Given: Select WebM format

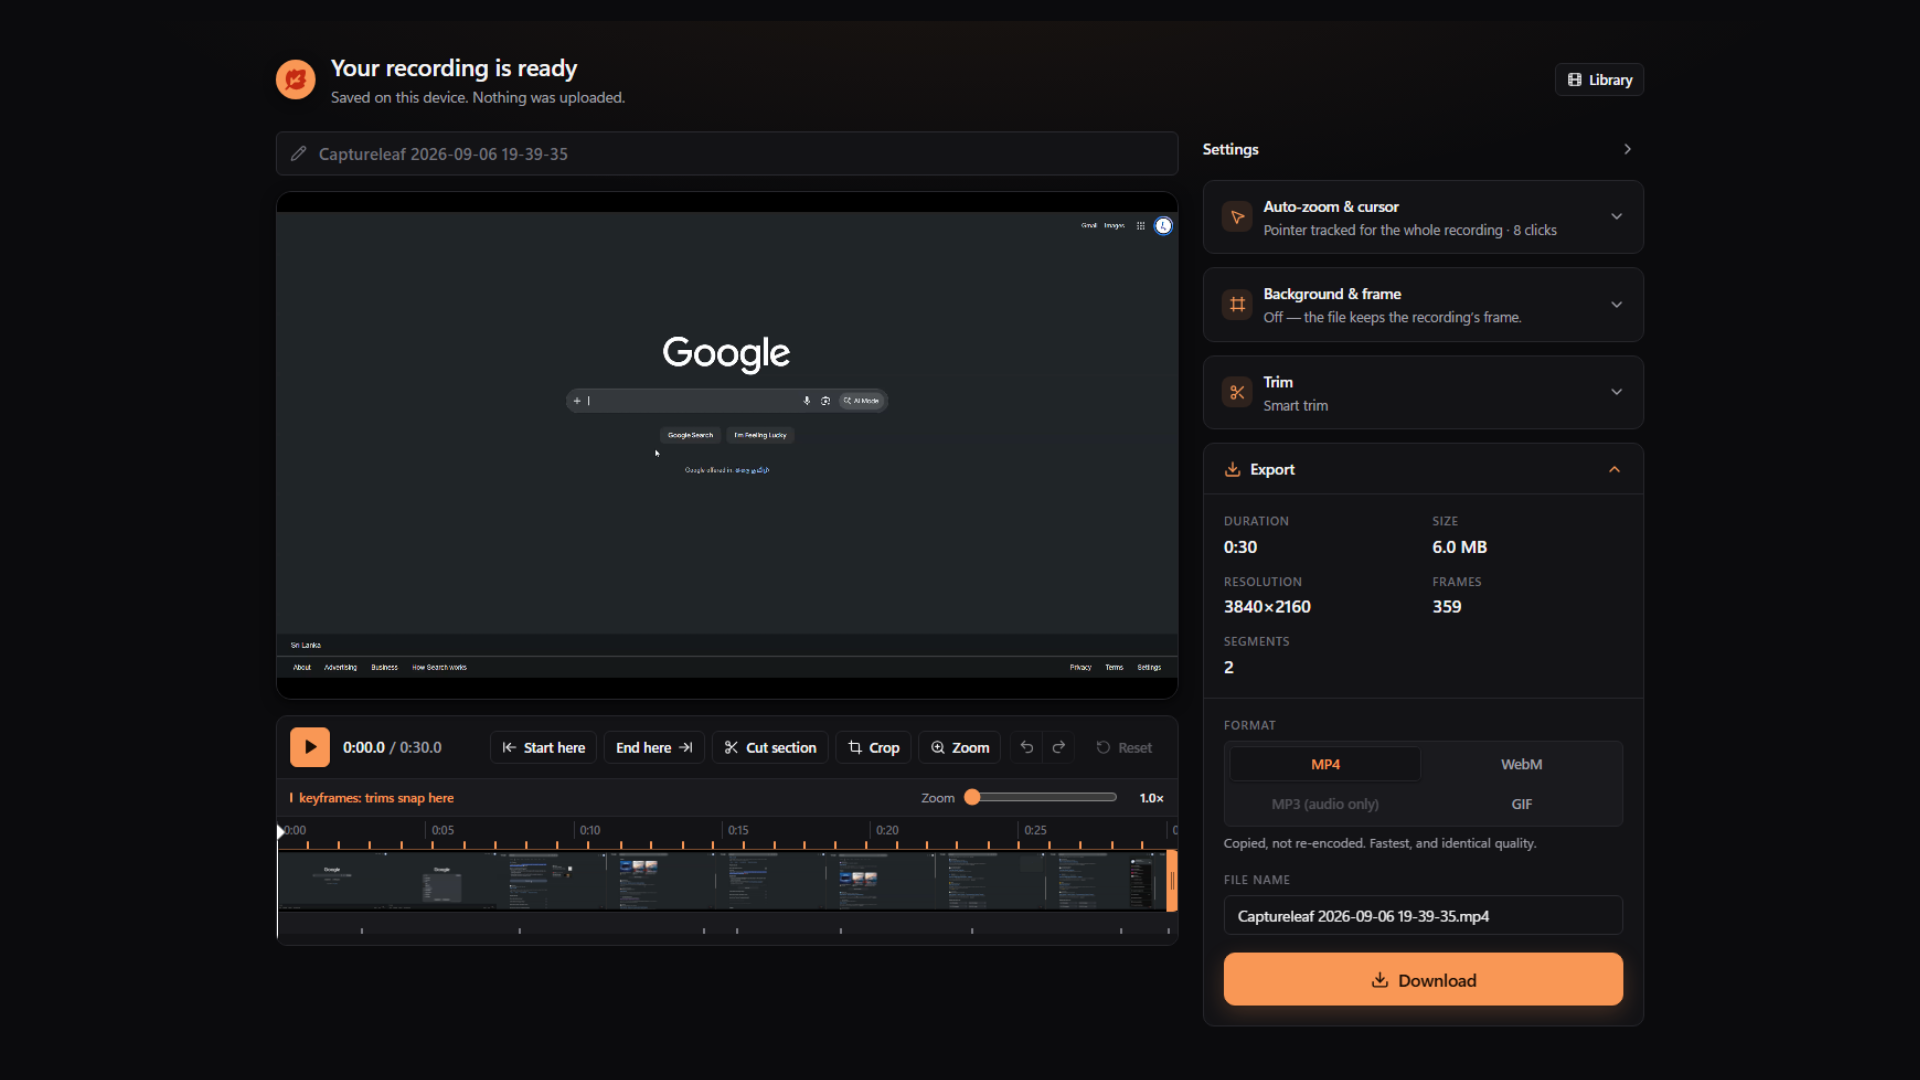Looking at the screenshot, I should point(1521,764).
